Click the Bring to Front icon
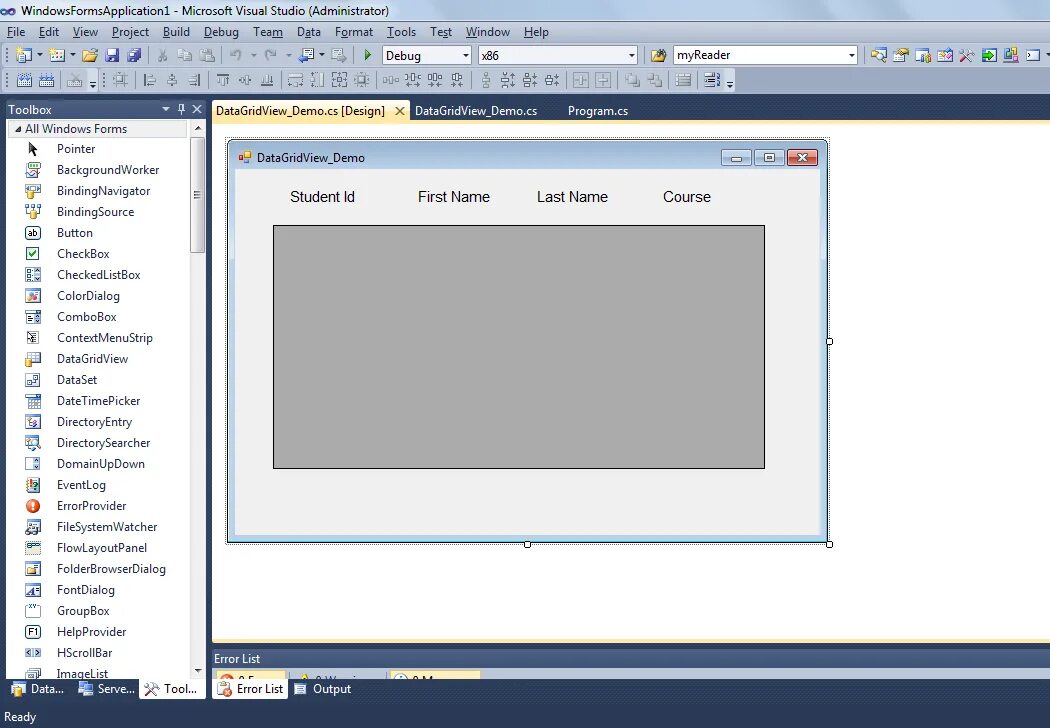Screen dimensions: 1050x728 click(632, 80)
